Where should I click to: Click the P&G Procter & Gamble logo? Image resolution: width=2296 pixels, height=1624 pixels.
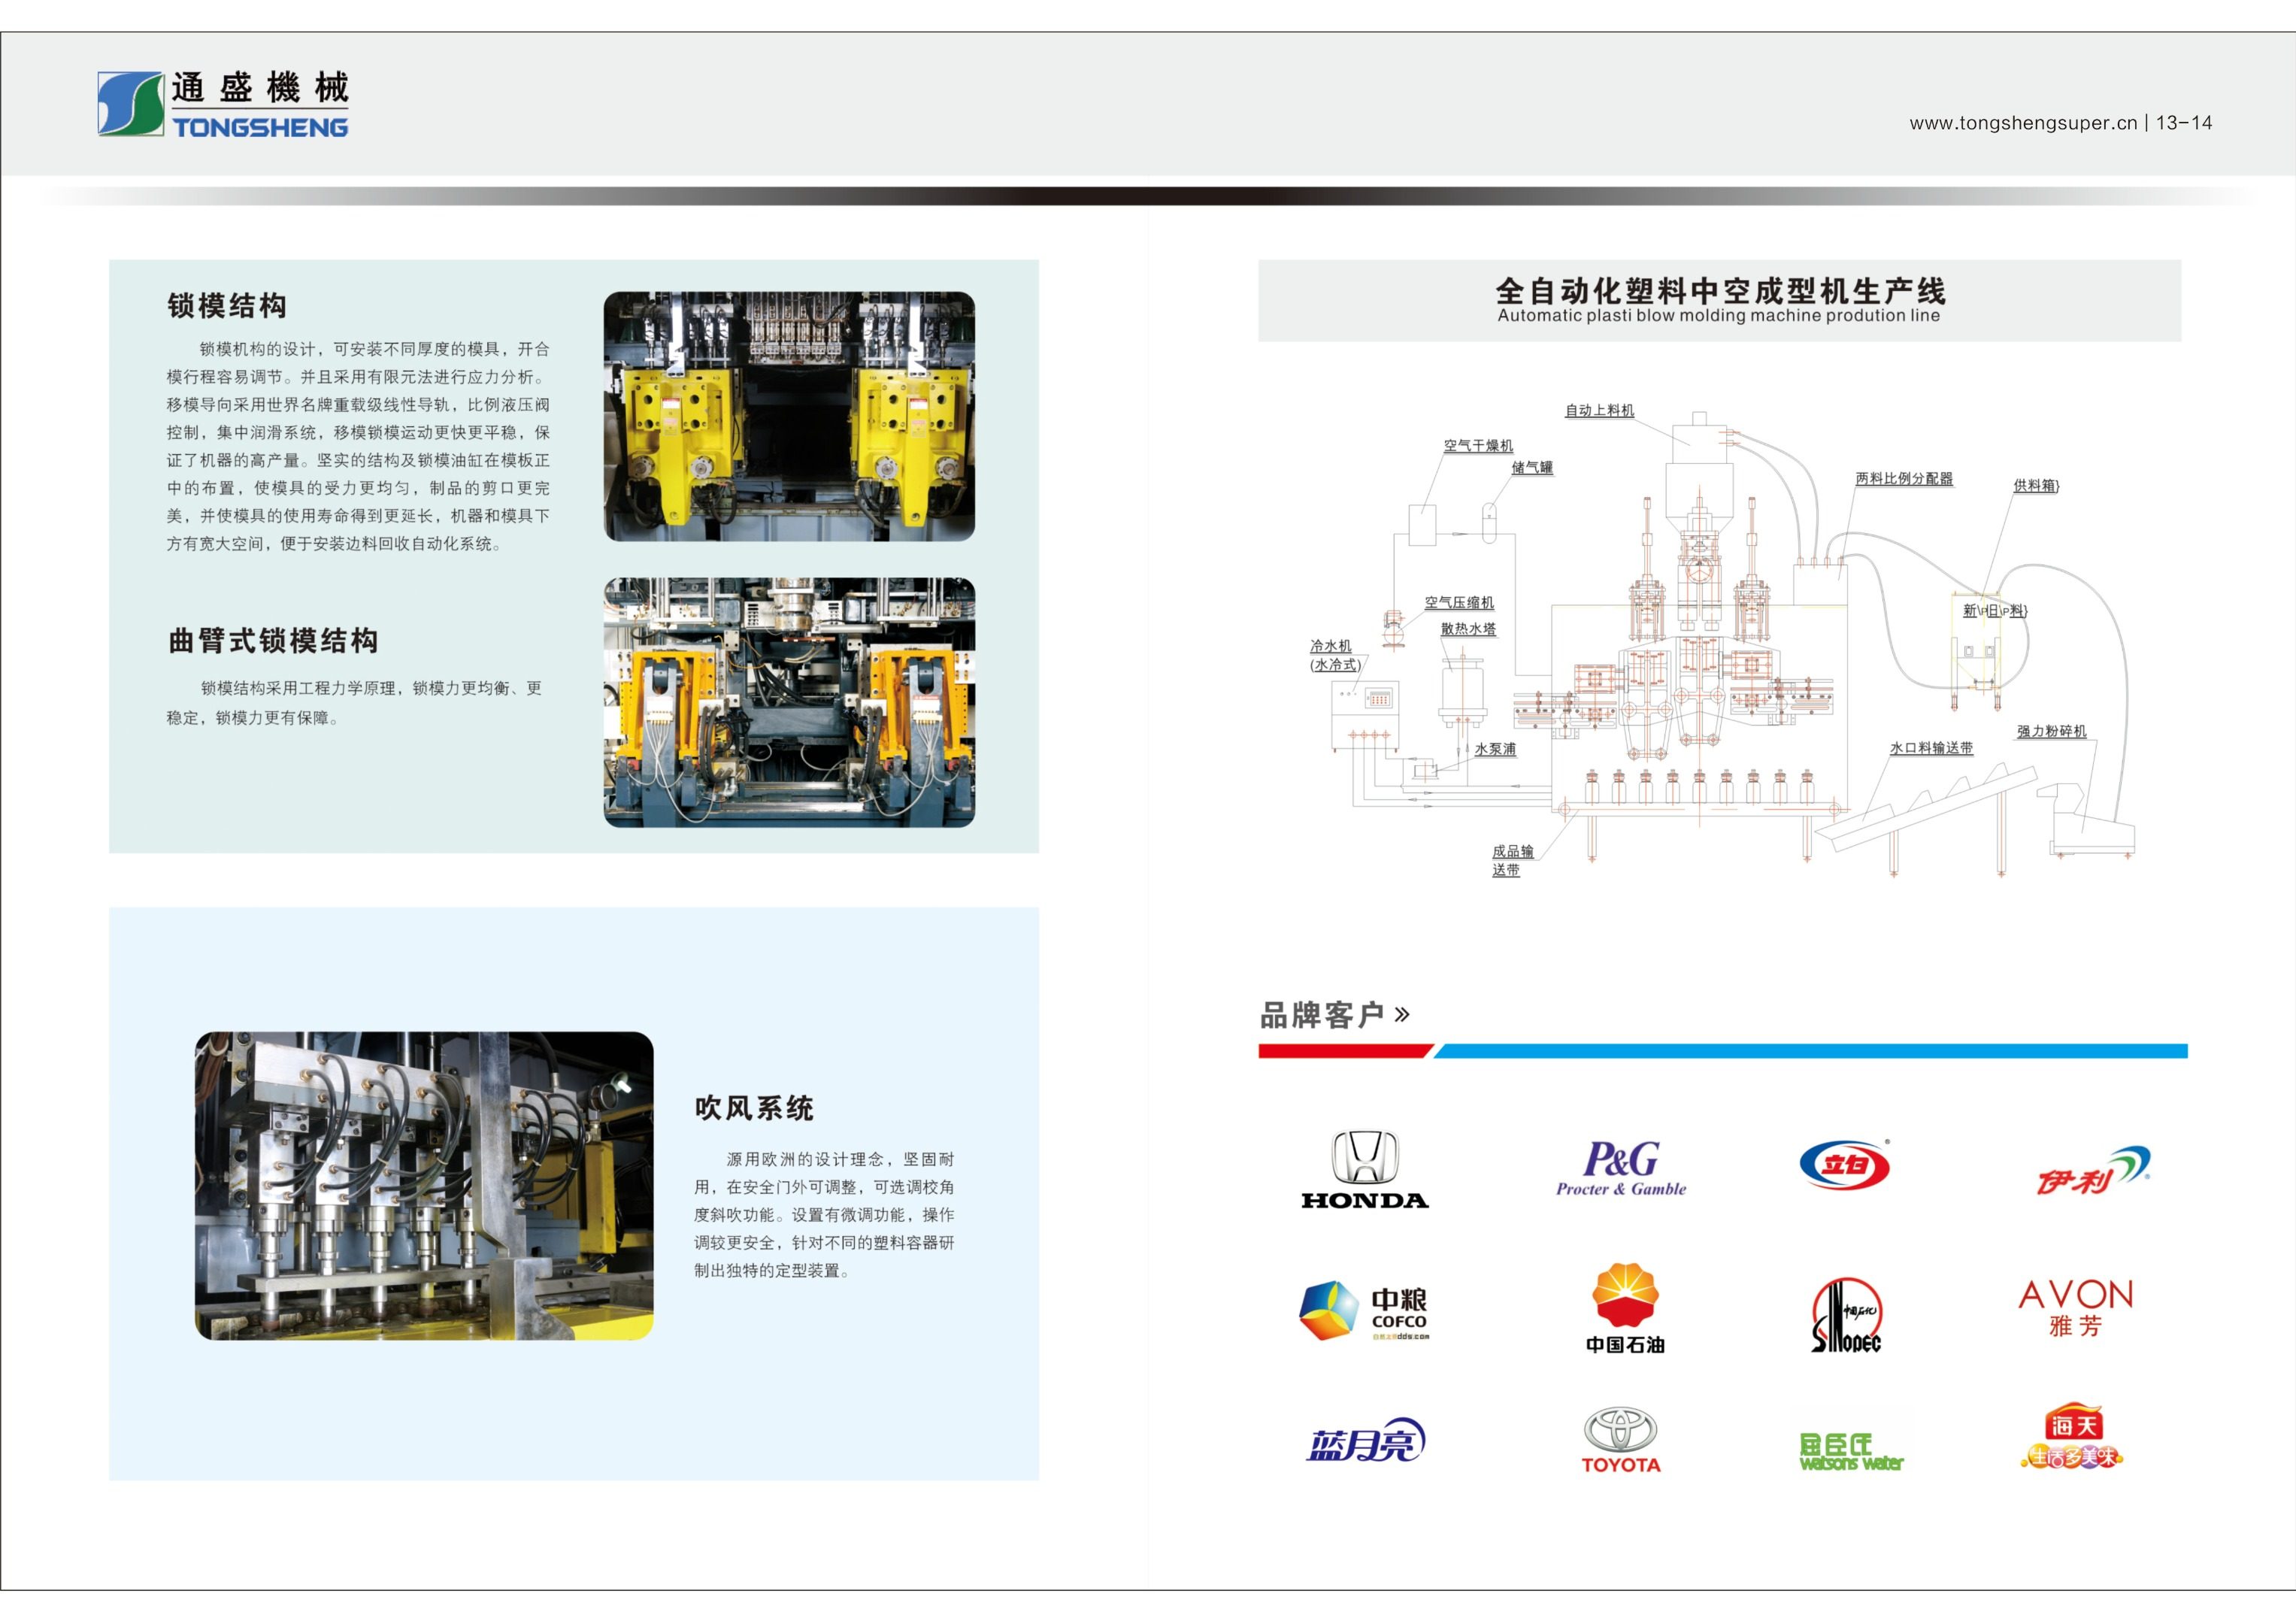coord(1621,1168)
